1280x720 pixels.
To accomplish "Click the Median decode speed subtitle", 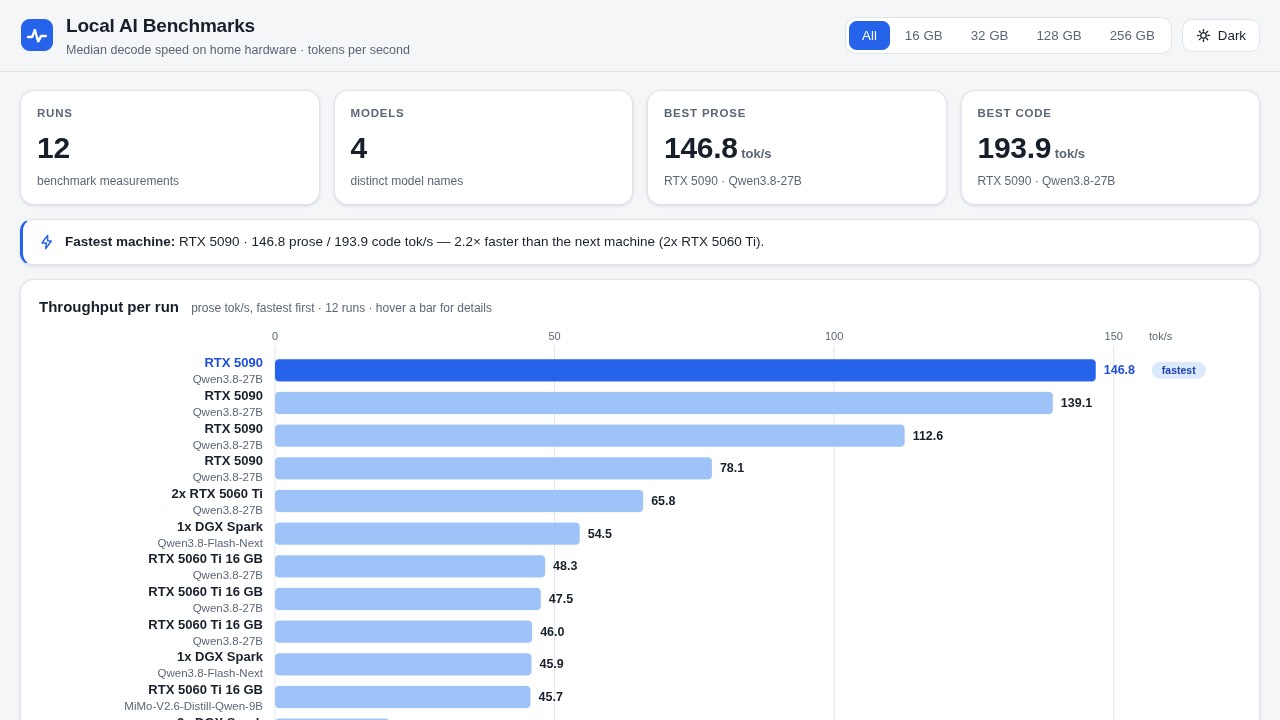I will [238, 50].
